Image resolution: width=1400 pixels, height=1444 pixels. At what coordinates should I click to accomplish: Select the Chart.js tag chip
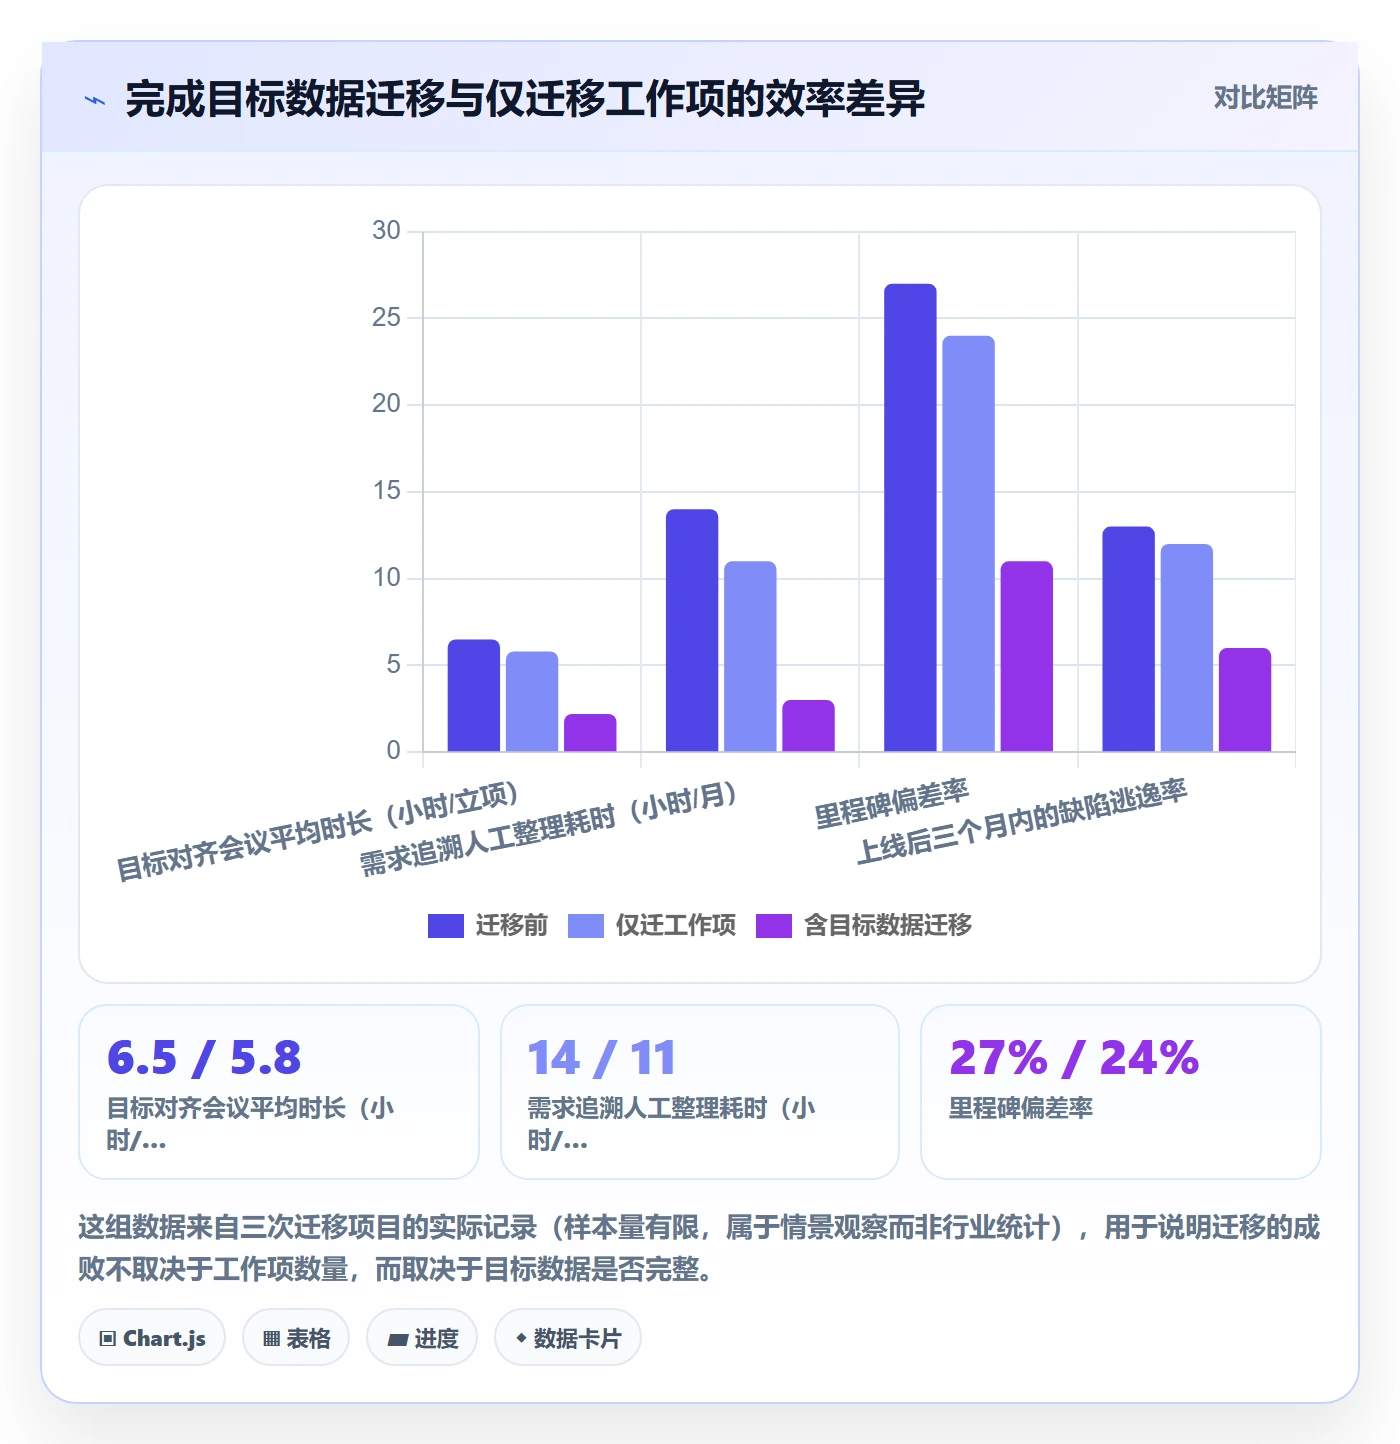click(152, 1338)
